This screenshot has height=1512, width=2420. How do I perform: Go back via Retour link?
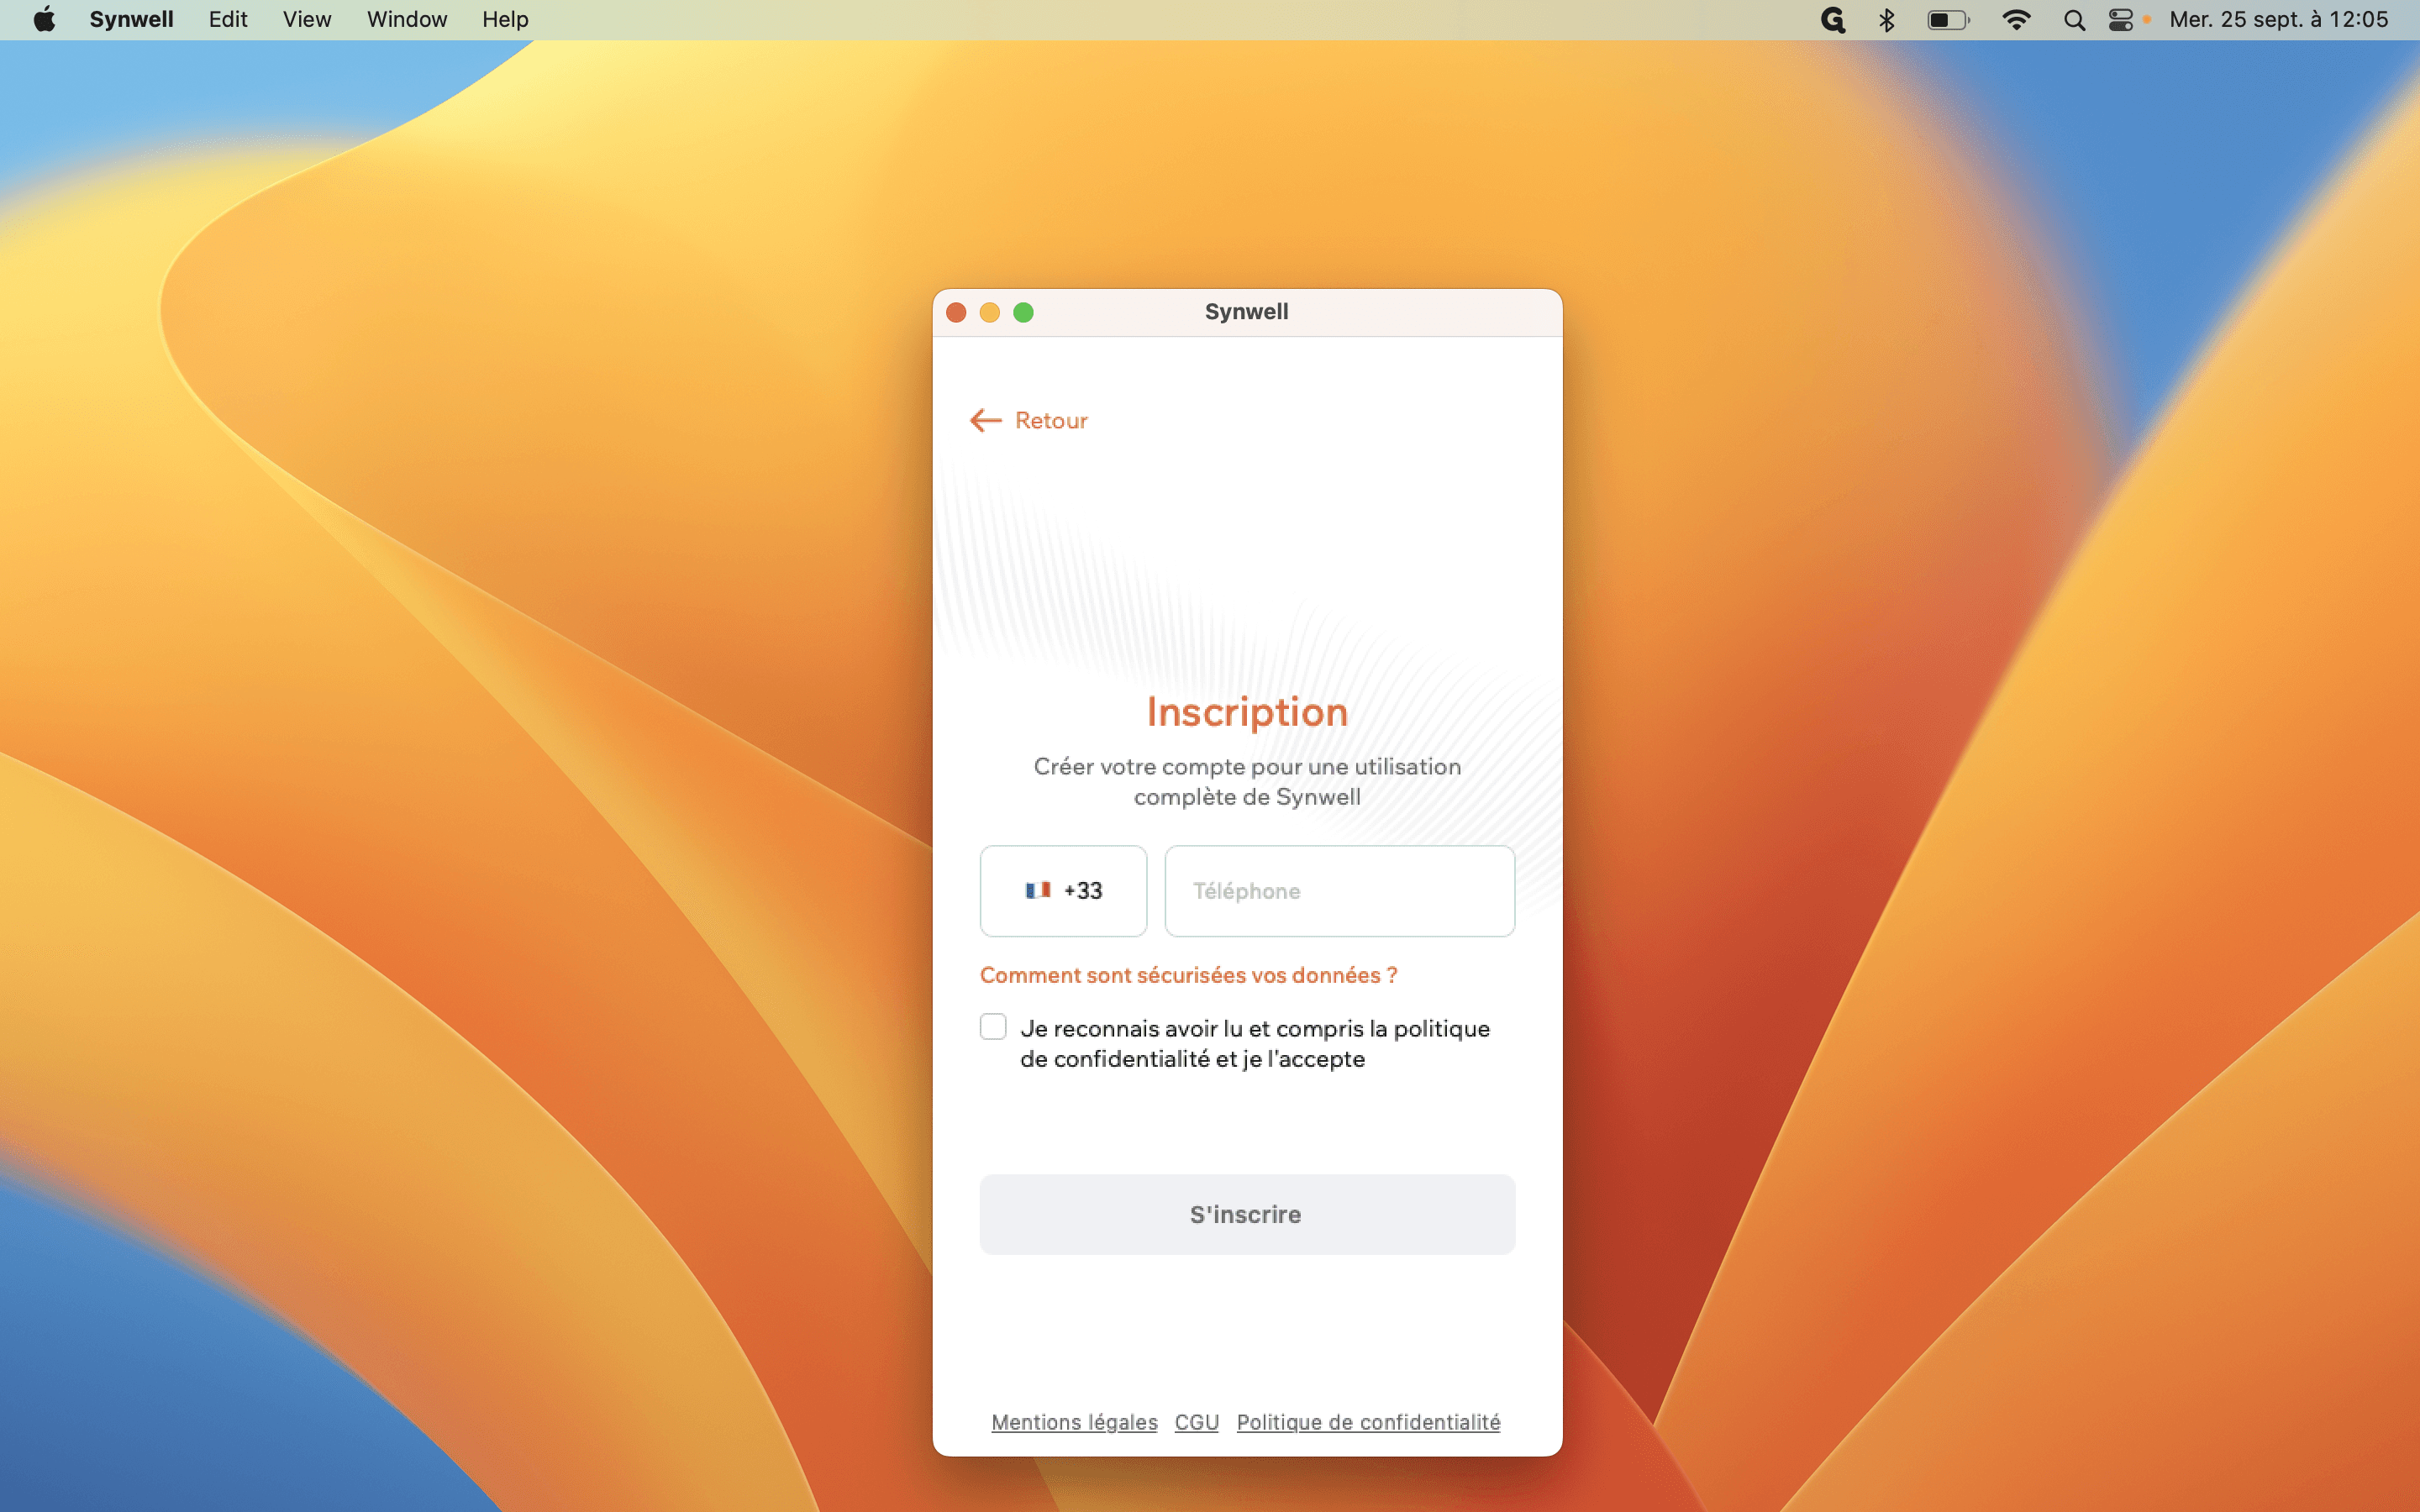click(1029, 420)
